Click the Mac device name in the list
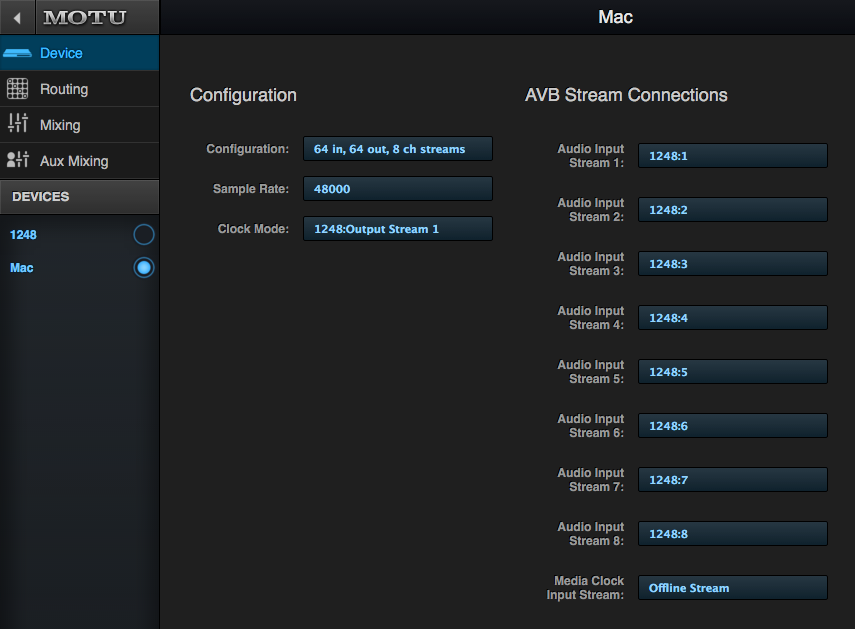Screen dimensions: 855x629 pyautogui.click(x=22, y=268)
